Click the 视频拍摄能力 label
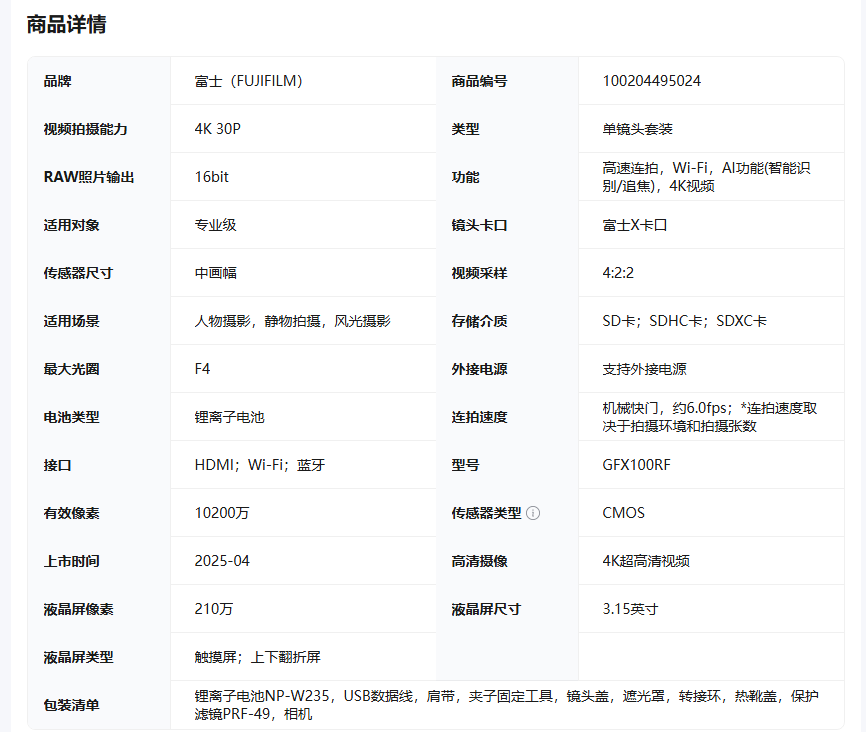This screenshot has height=732, width=866. [x=86, y=129]
